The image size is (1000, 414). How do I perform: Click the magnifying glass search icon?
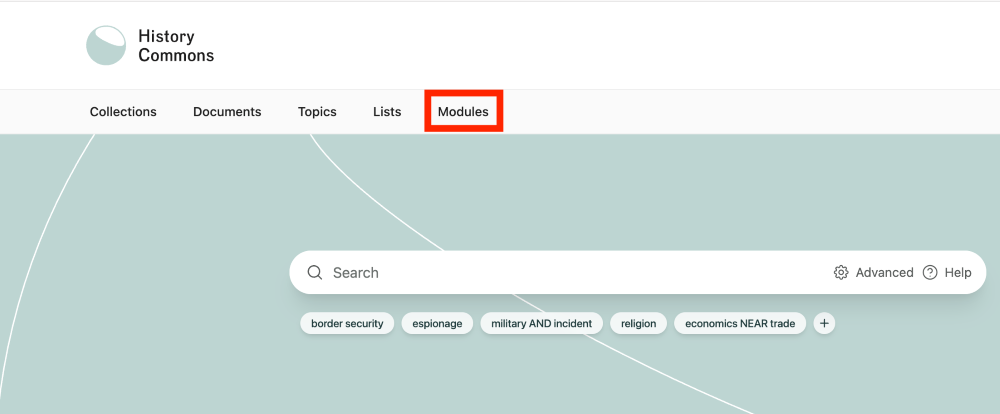(x=314, y=272)
